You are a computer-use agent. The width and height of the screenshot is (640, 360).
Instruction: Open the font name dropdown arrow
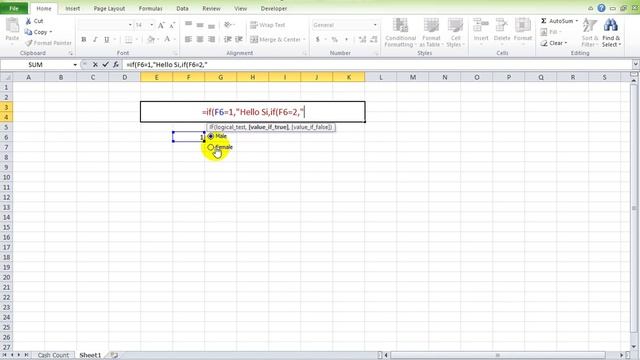(130, 25)
